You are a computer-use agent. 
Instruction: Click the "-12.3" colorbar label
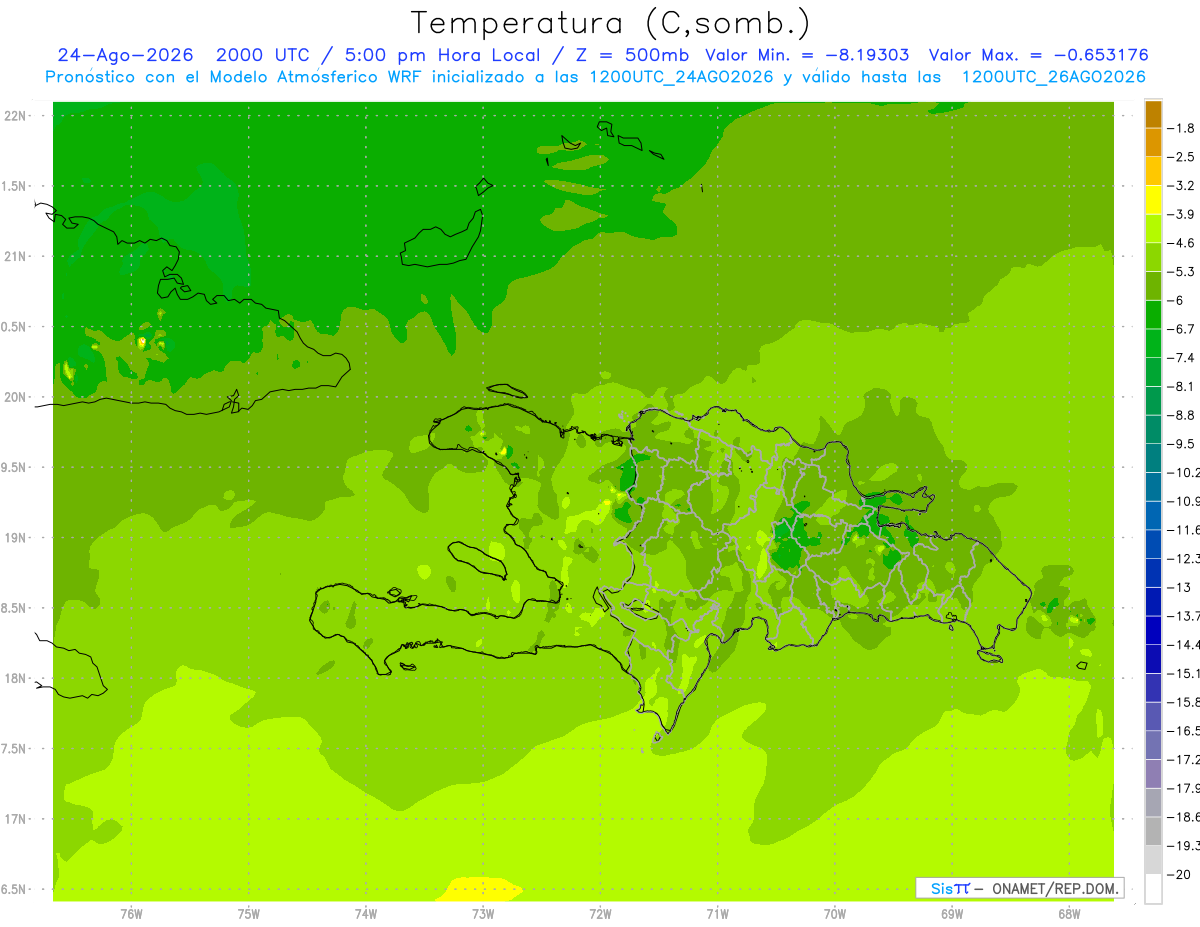tap(1184, 558)
